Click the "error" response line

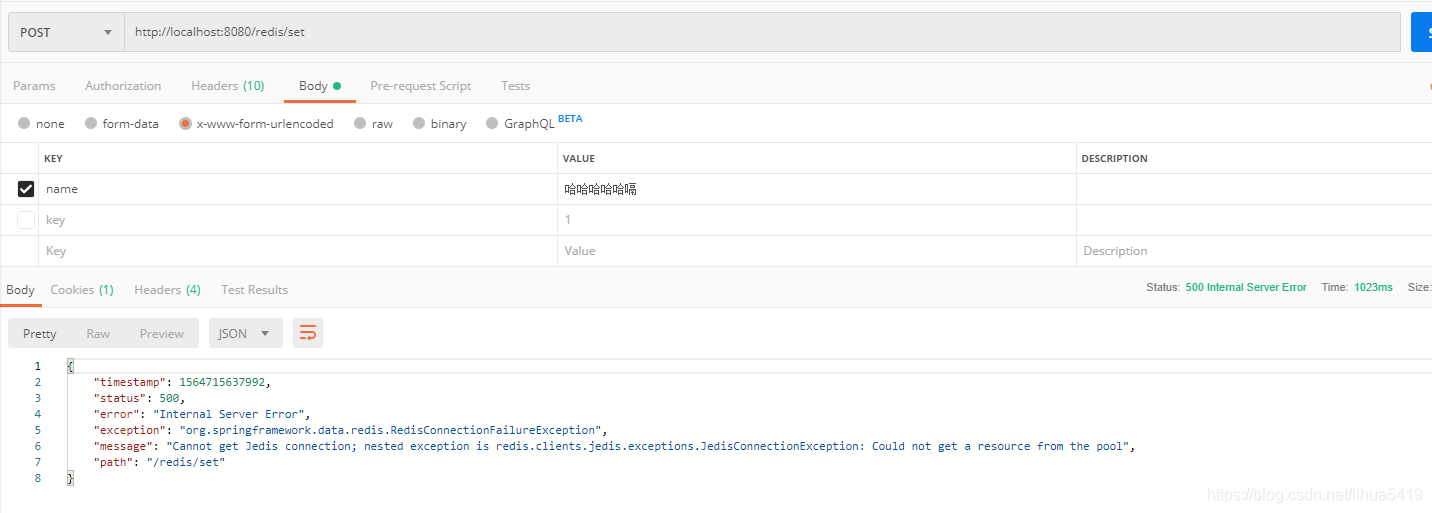[203, 414]
